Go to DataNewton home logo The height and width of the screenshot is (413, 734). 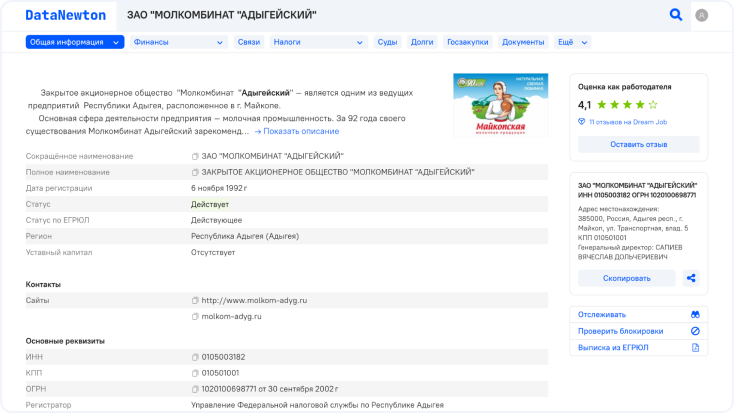(x=66, y=15)
